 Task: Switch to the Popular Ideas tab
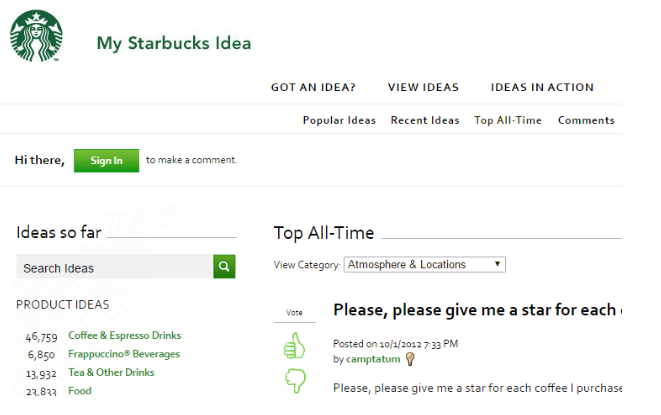(x=339, y=120)
